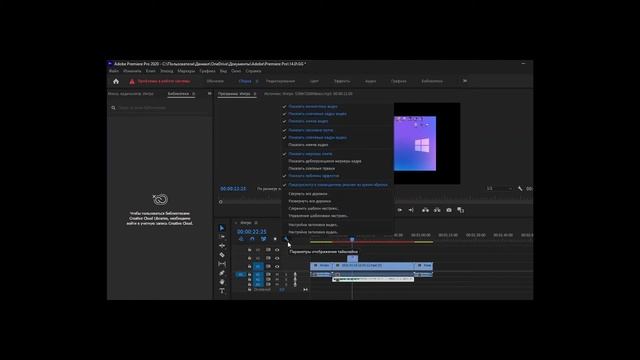
Task: Switch to Эффекты workspace tab
Action: click(342, 81)
